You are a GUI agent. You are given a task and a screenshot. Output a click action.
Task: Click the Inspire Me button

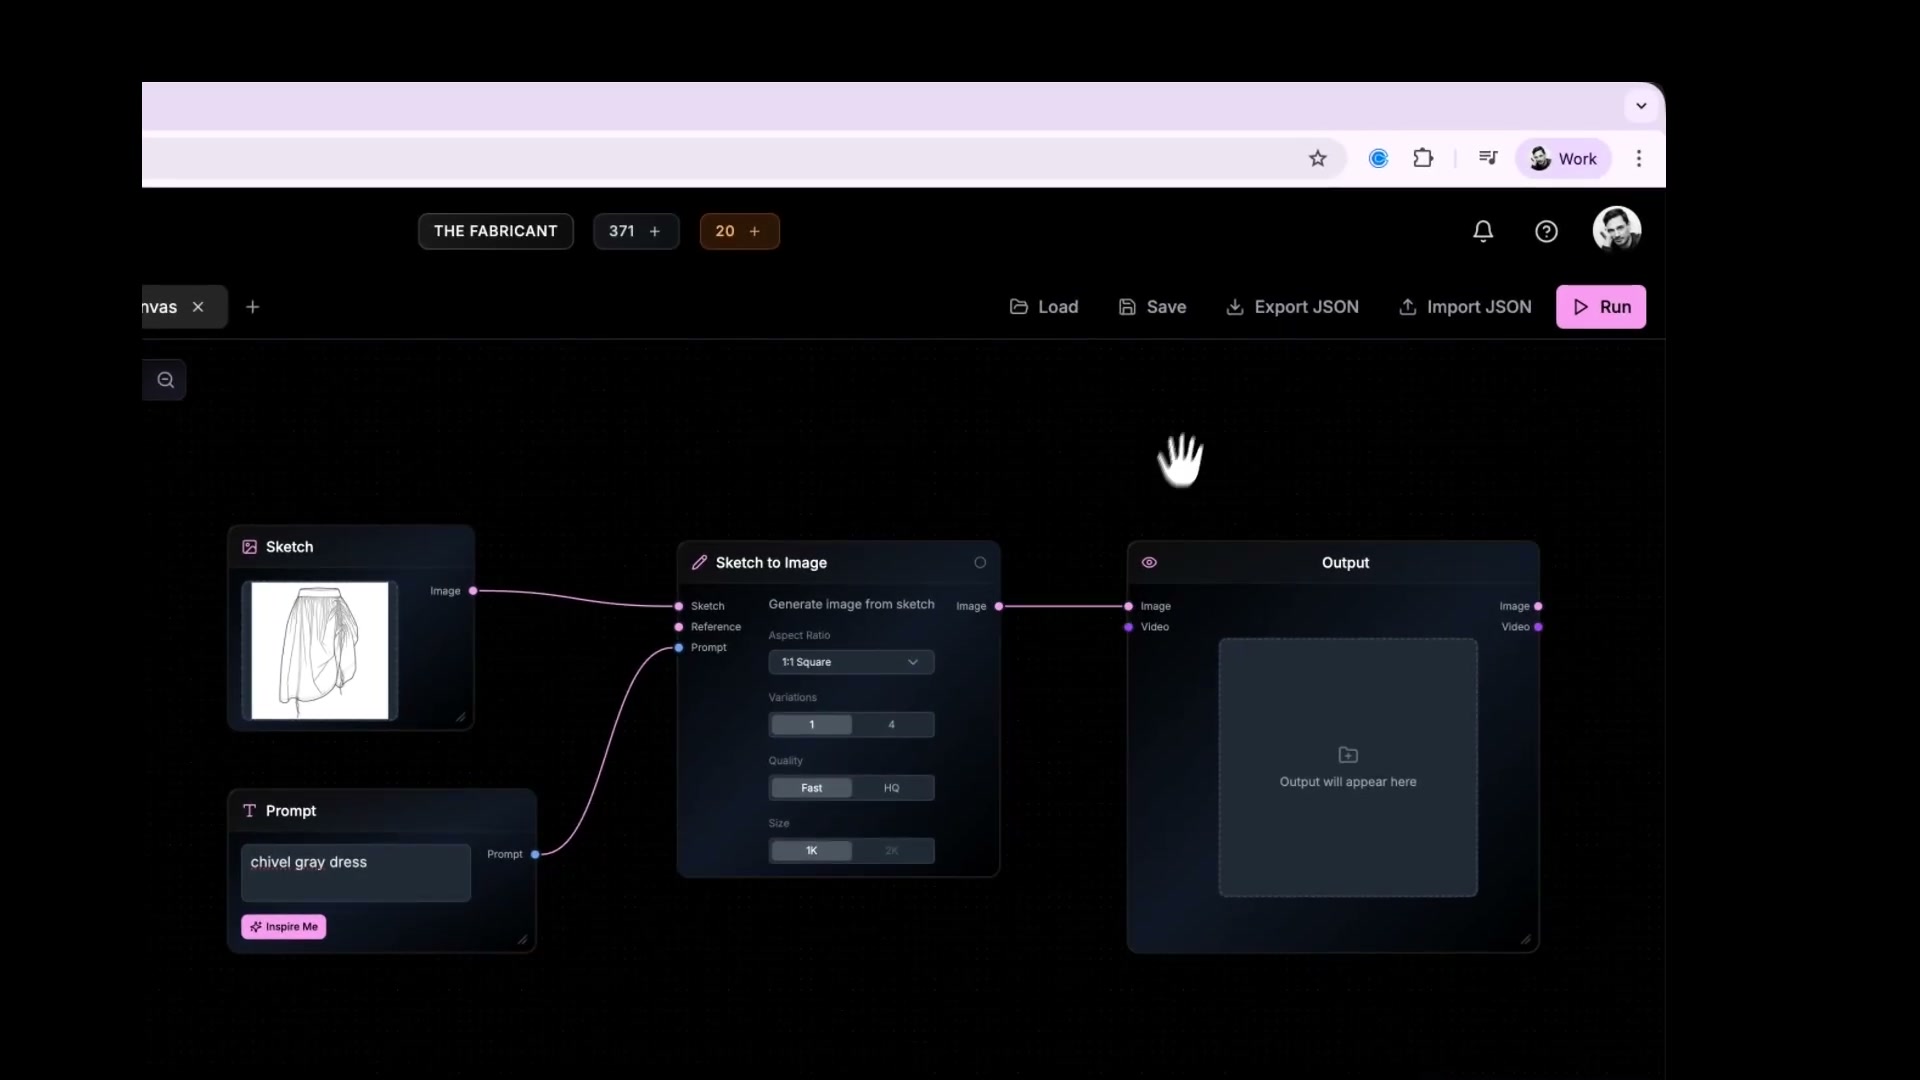point(283,926)
